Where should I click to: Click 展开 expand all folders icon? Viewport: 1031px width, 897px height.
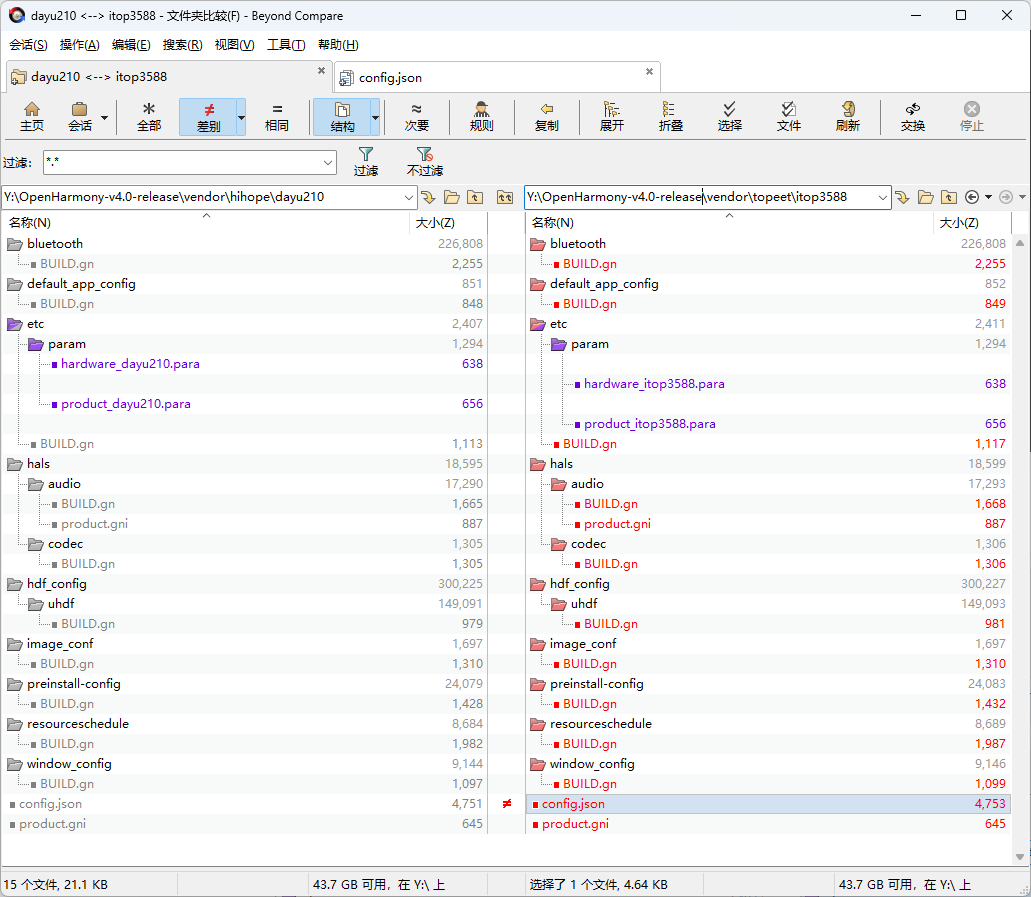pos(611,116)
